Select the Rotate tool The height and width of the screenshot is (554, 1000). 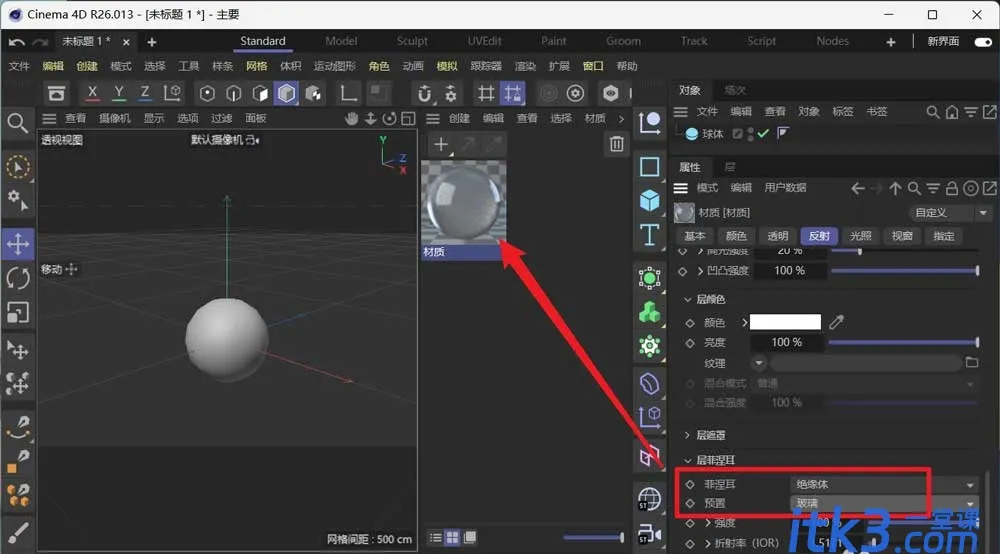point(18,279)
